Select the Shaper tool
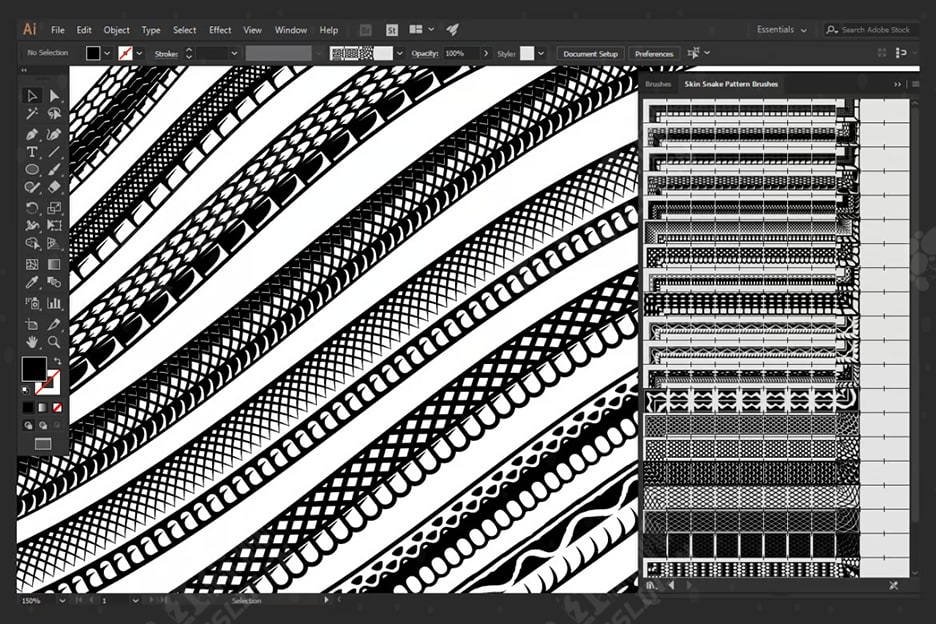 (32, 187)
